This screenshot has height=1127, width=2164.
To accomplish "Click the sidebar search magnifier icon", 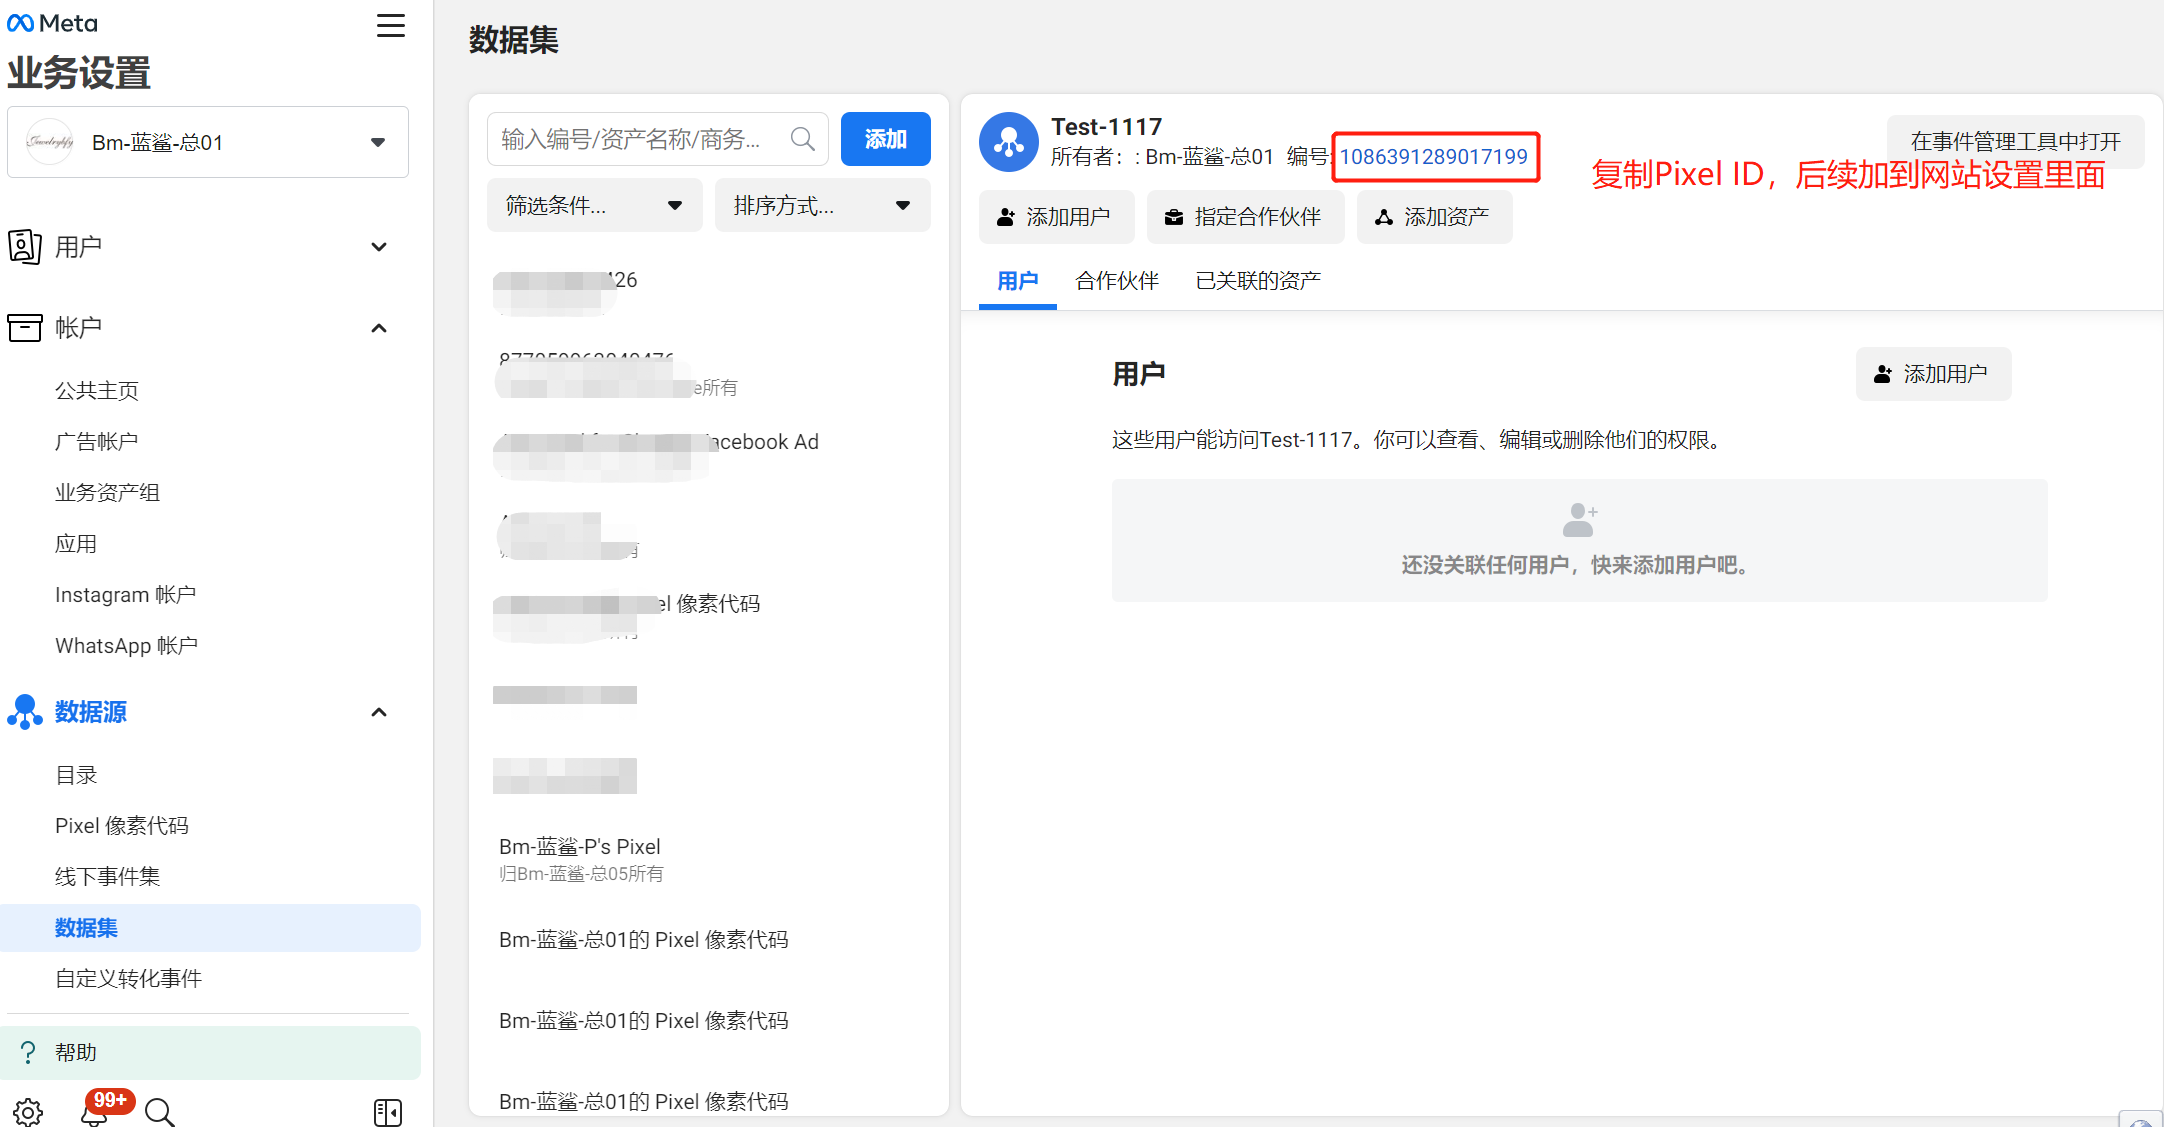I will click(160, 1112).
